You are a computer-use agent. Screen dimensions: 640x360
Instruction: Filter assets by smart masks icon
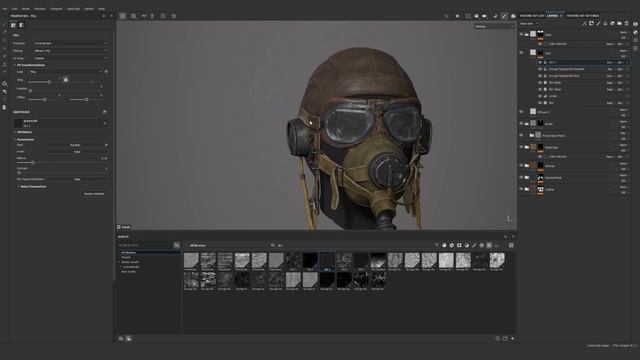[x=459, y=245]
